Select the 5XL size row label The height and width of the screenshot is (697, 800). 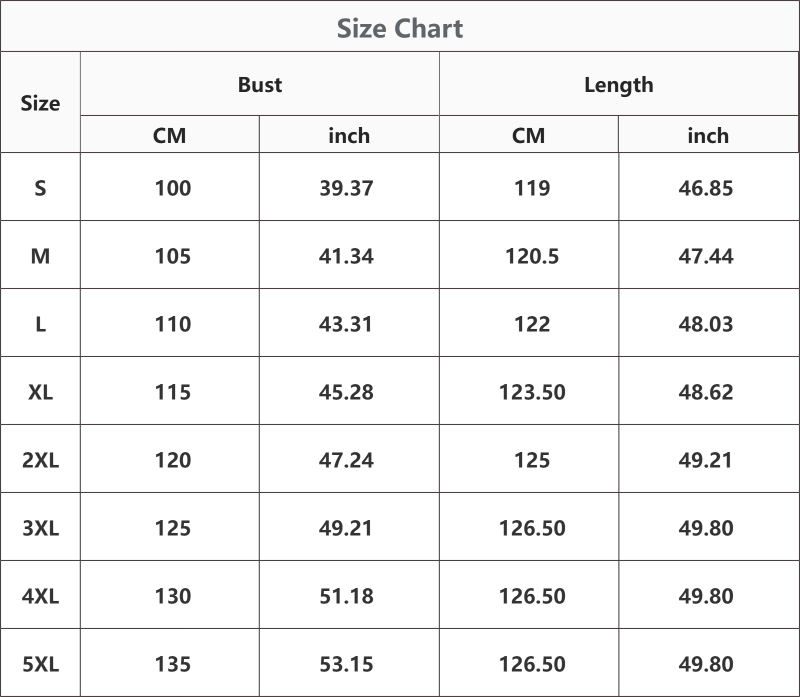(x=40, y=664)
